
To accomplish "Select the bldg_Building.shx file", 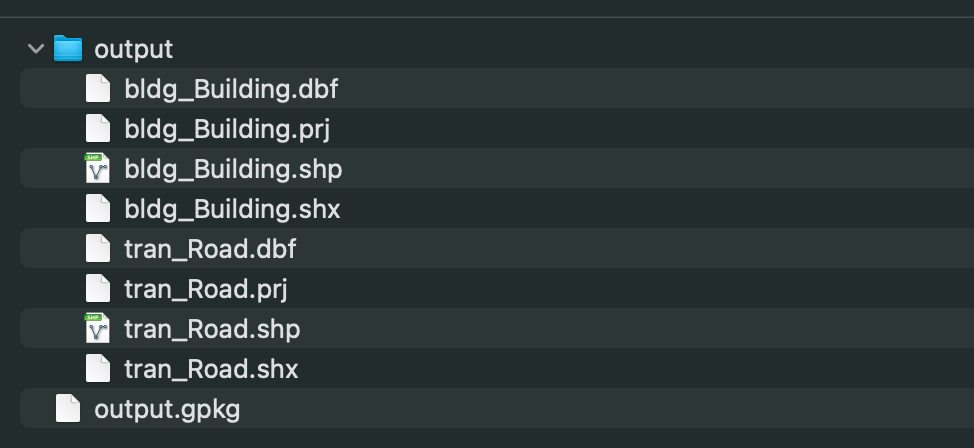I will [x=232, y=209].
